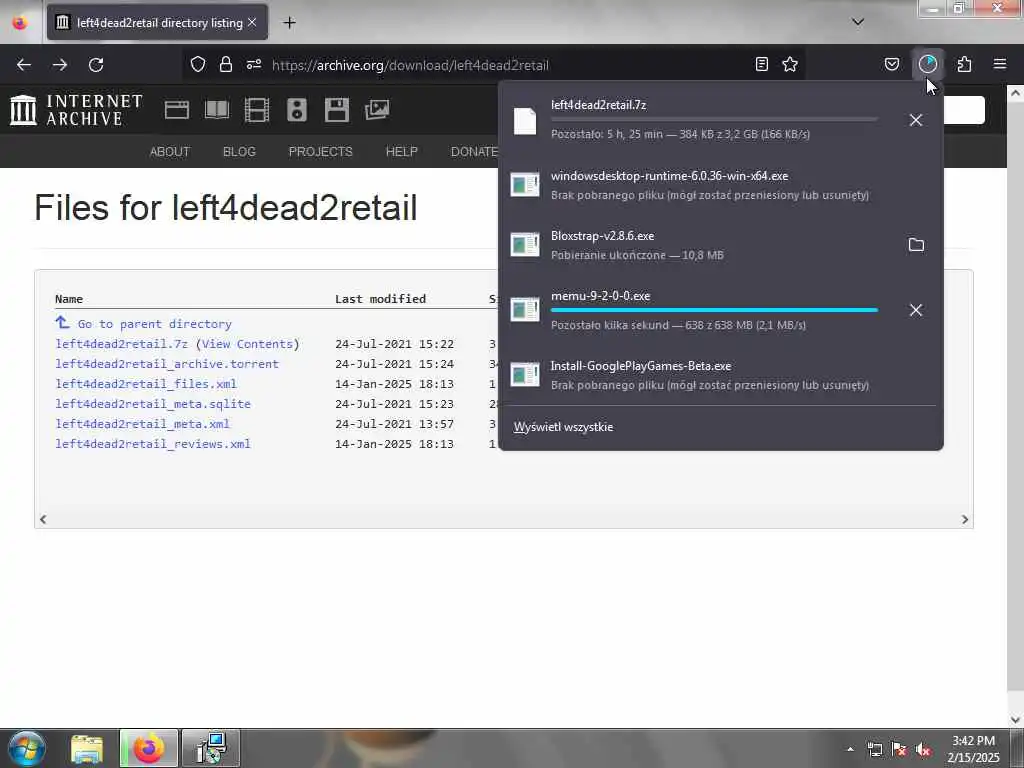
Task: Close the downloads panel via the downloads toolbar button
Action: pyautogui.click(x=928, y=64)
